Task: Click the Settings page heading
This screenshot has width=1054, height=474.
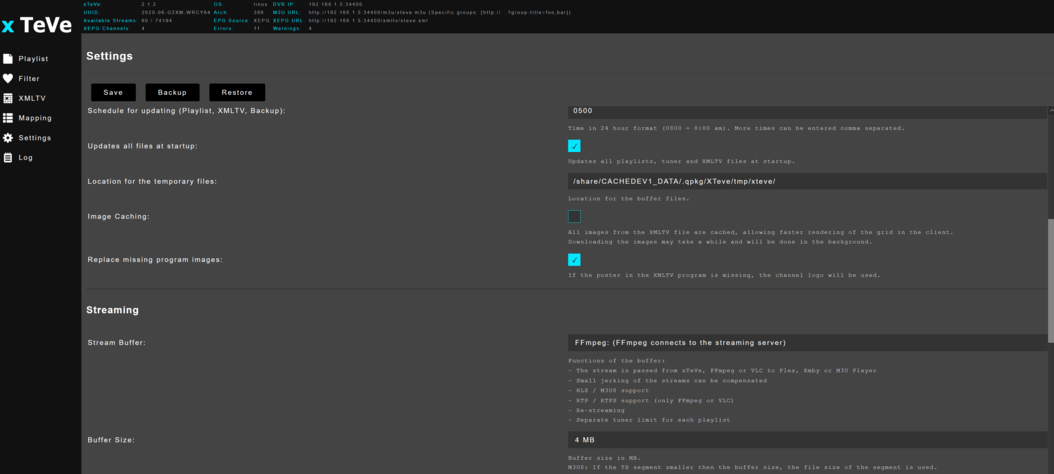Action: click(109, 56)
